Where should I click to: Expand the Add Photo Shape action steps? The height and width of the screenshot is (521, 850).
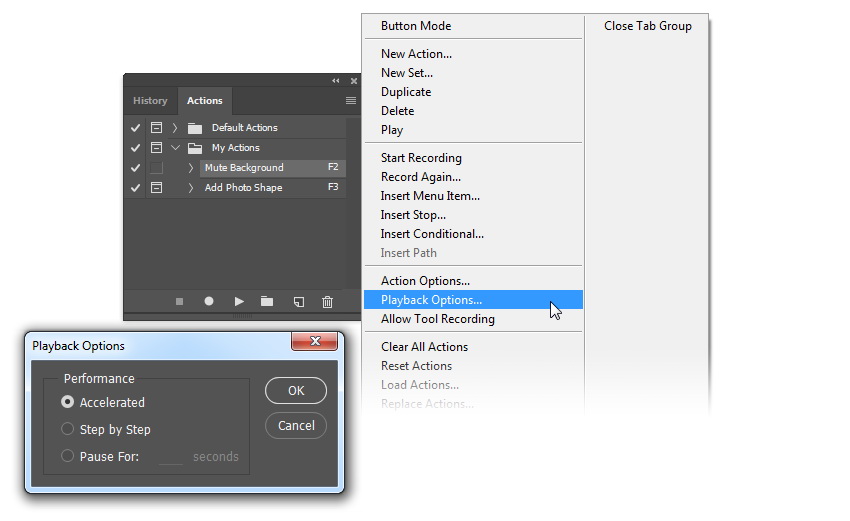click(x=190, y=188)
